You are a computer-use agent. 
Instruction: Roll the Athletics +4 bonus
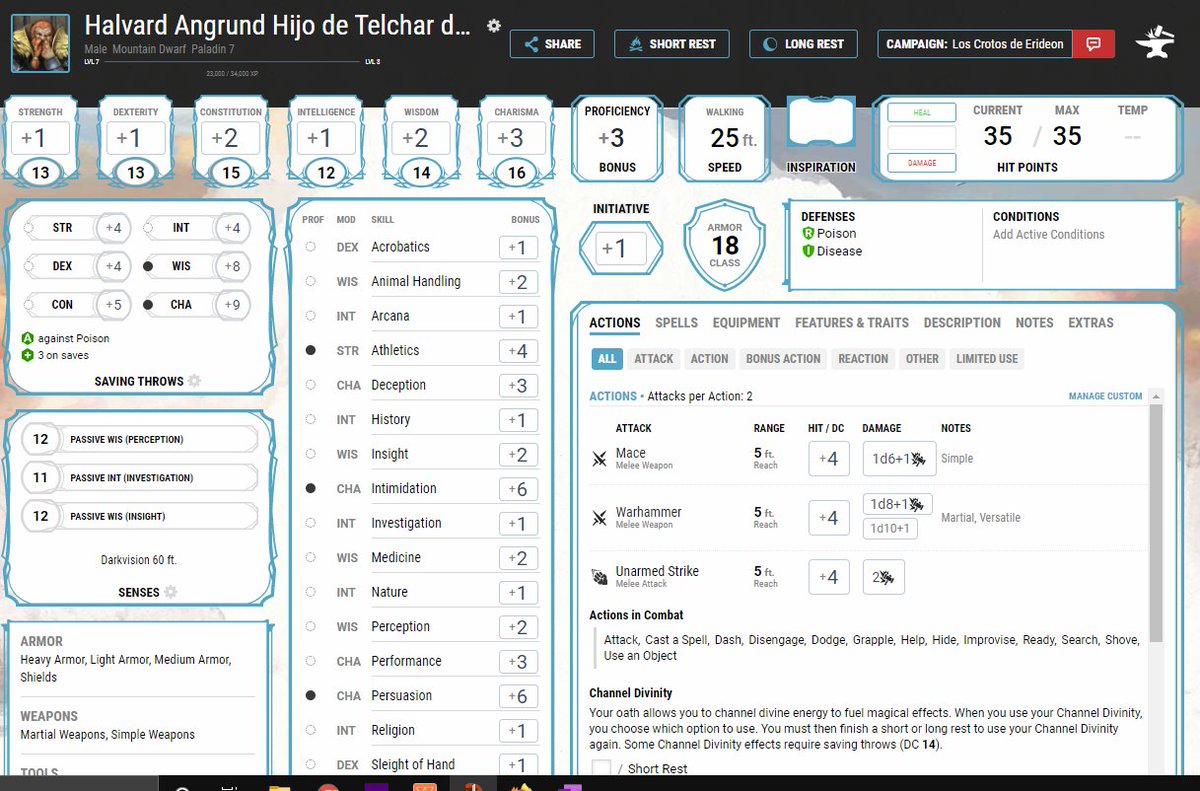pos(518,351)
